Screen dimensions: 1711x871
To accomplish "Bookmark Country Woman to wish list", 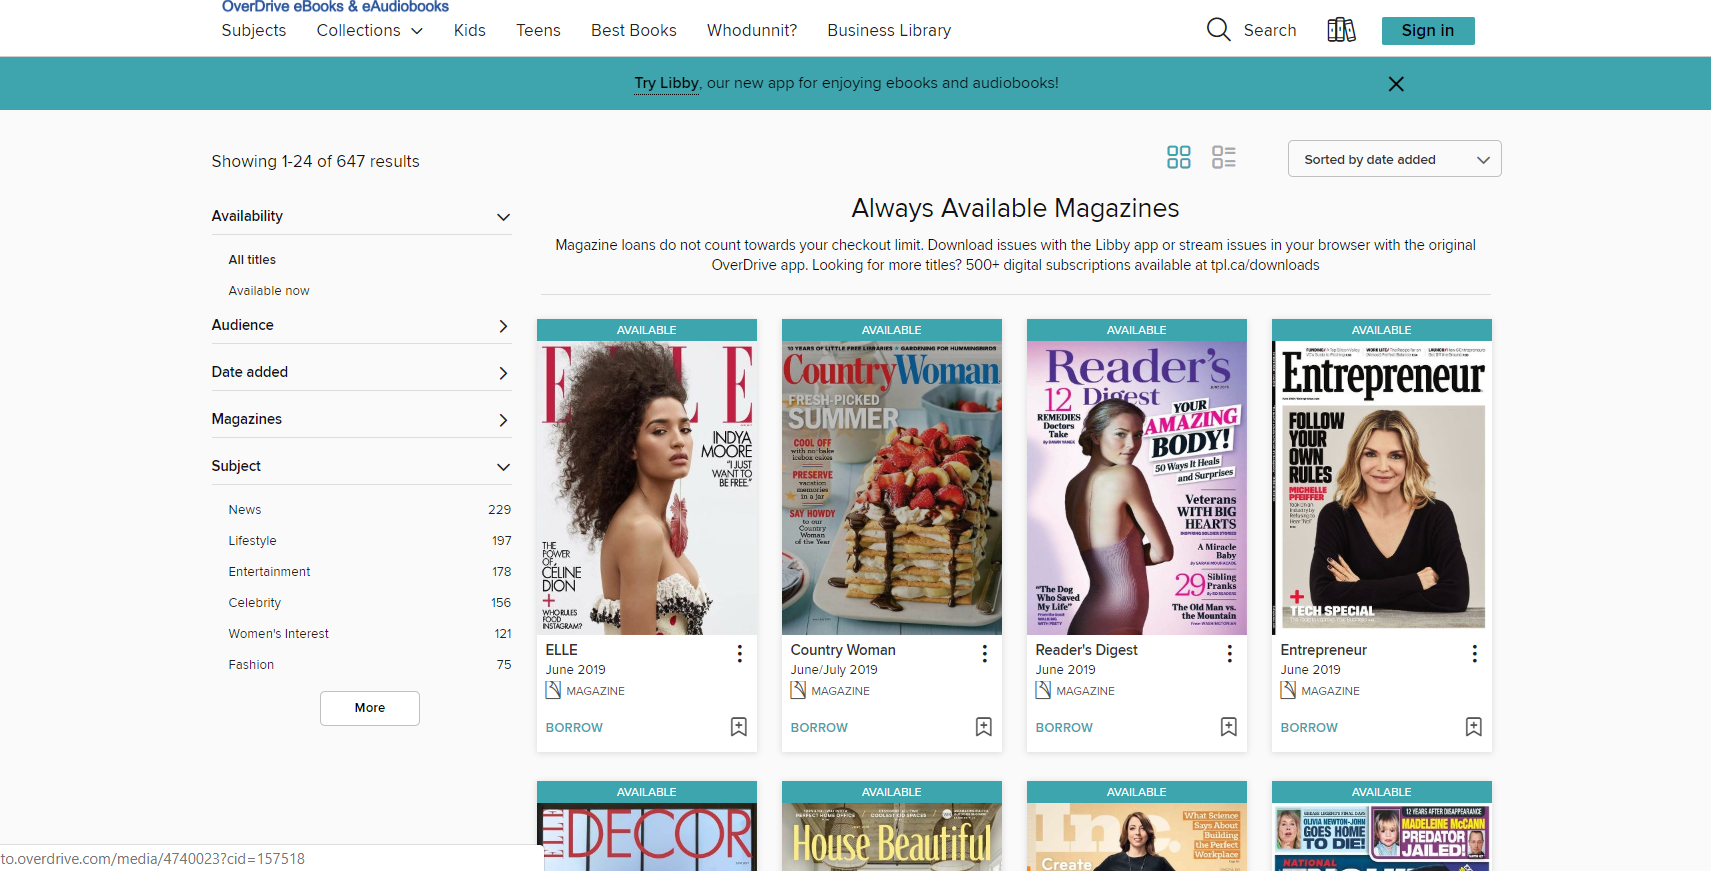I will click(984, 727).
